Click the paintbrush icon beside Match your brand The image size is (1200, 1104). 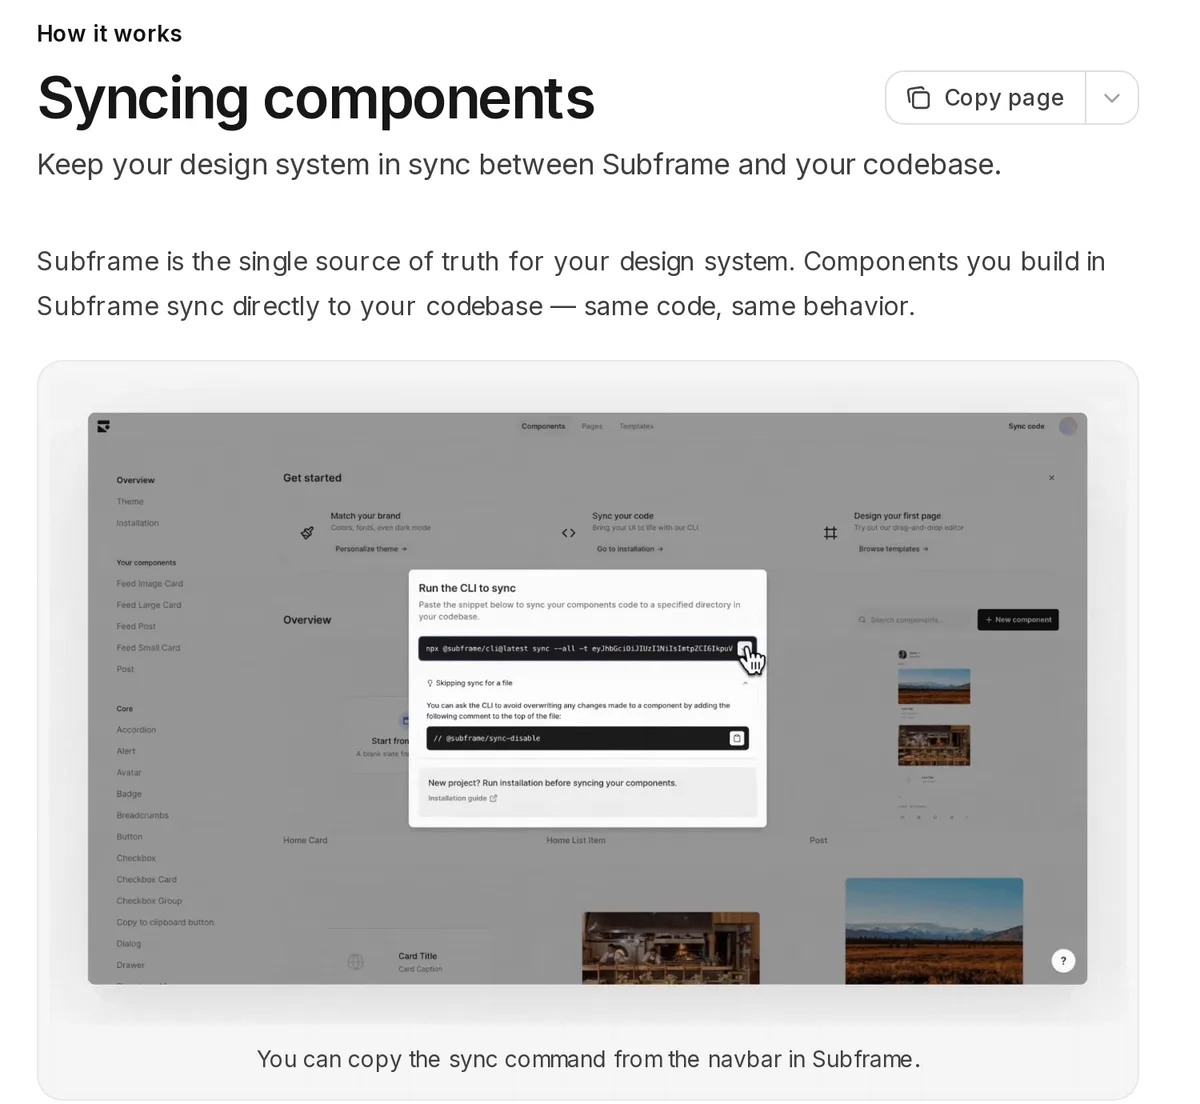click(307, 533)
